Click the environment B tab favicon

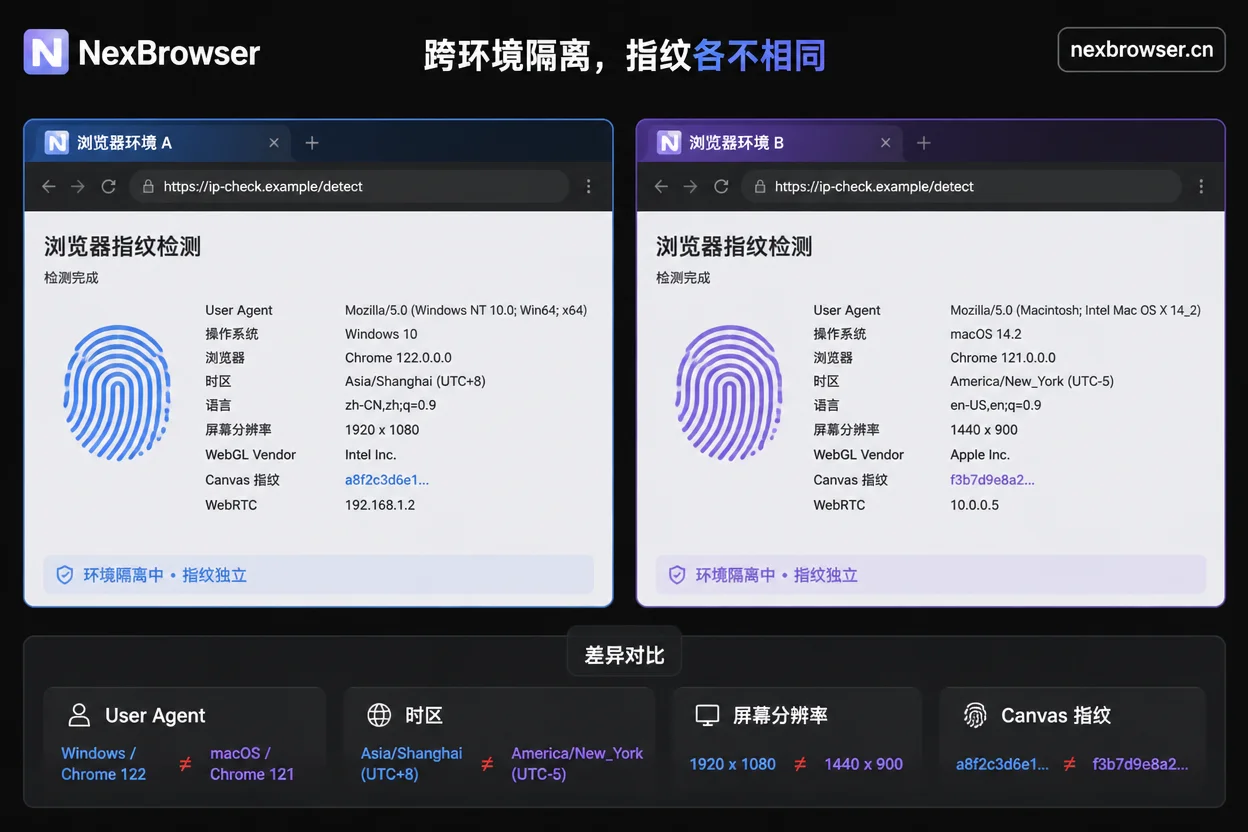point(669,143)
